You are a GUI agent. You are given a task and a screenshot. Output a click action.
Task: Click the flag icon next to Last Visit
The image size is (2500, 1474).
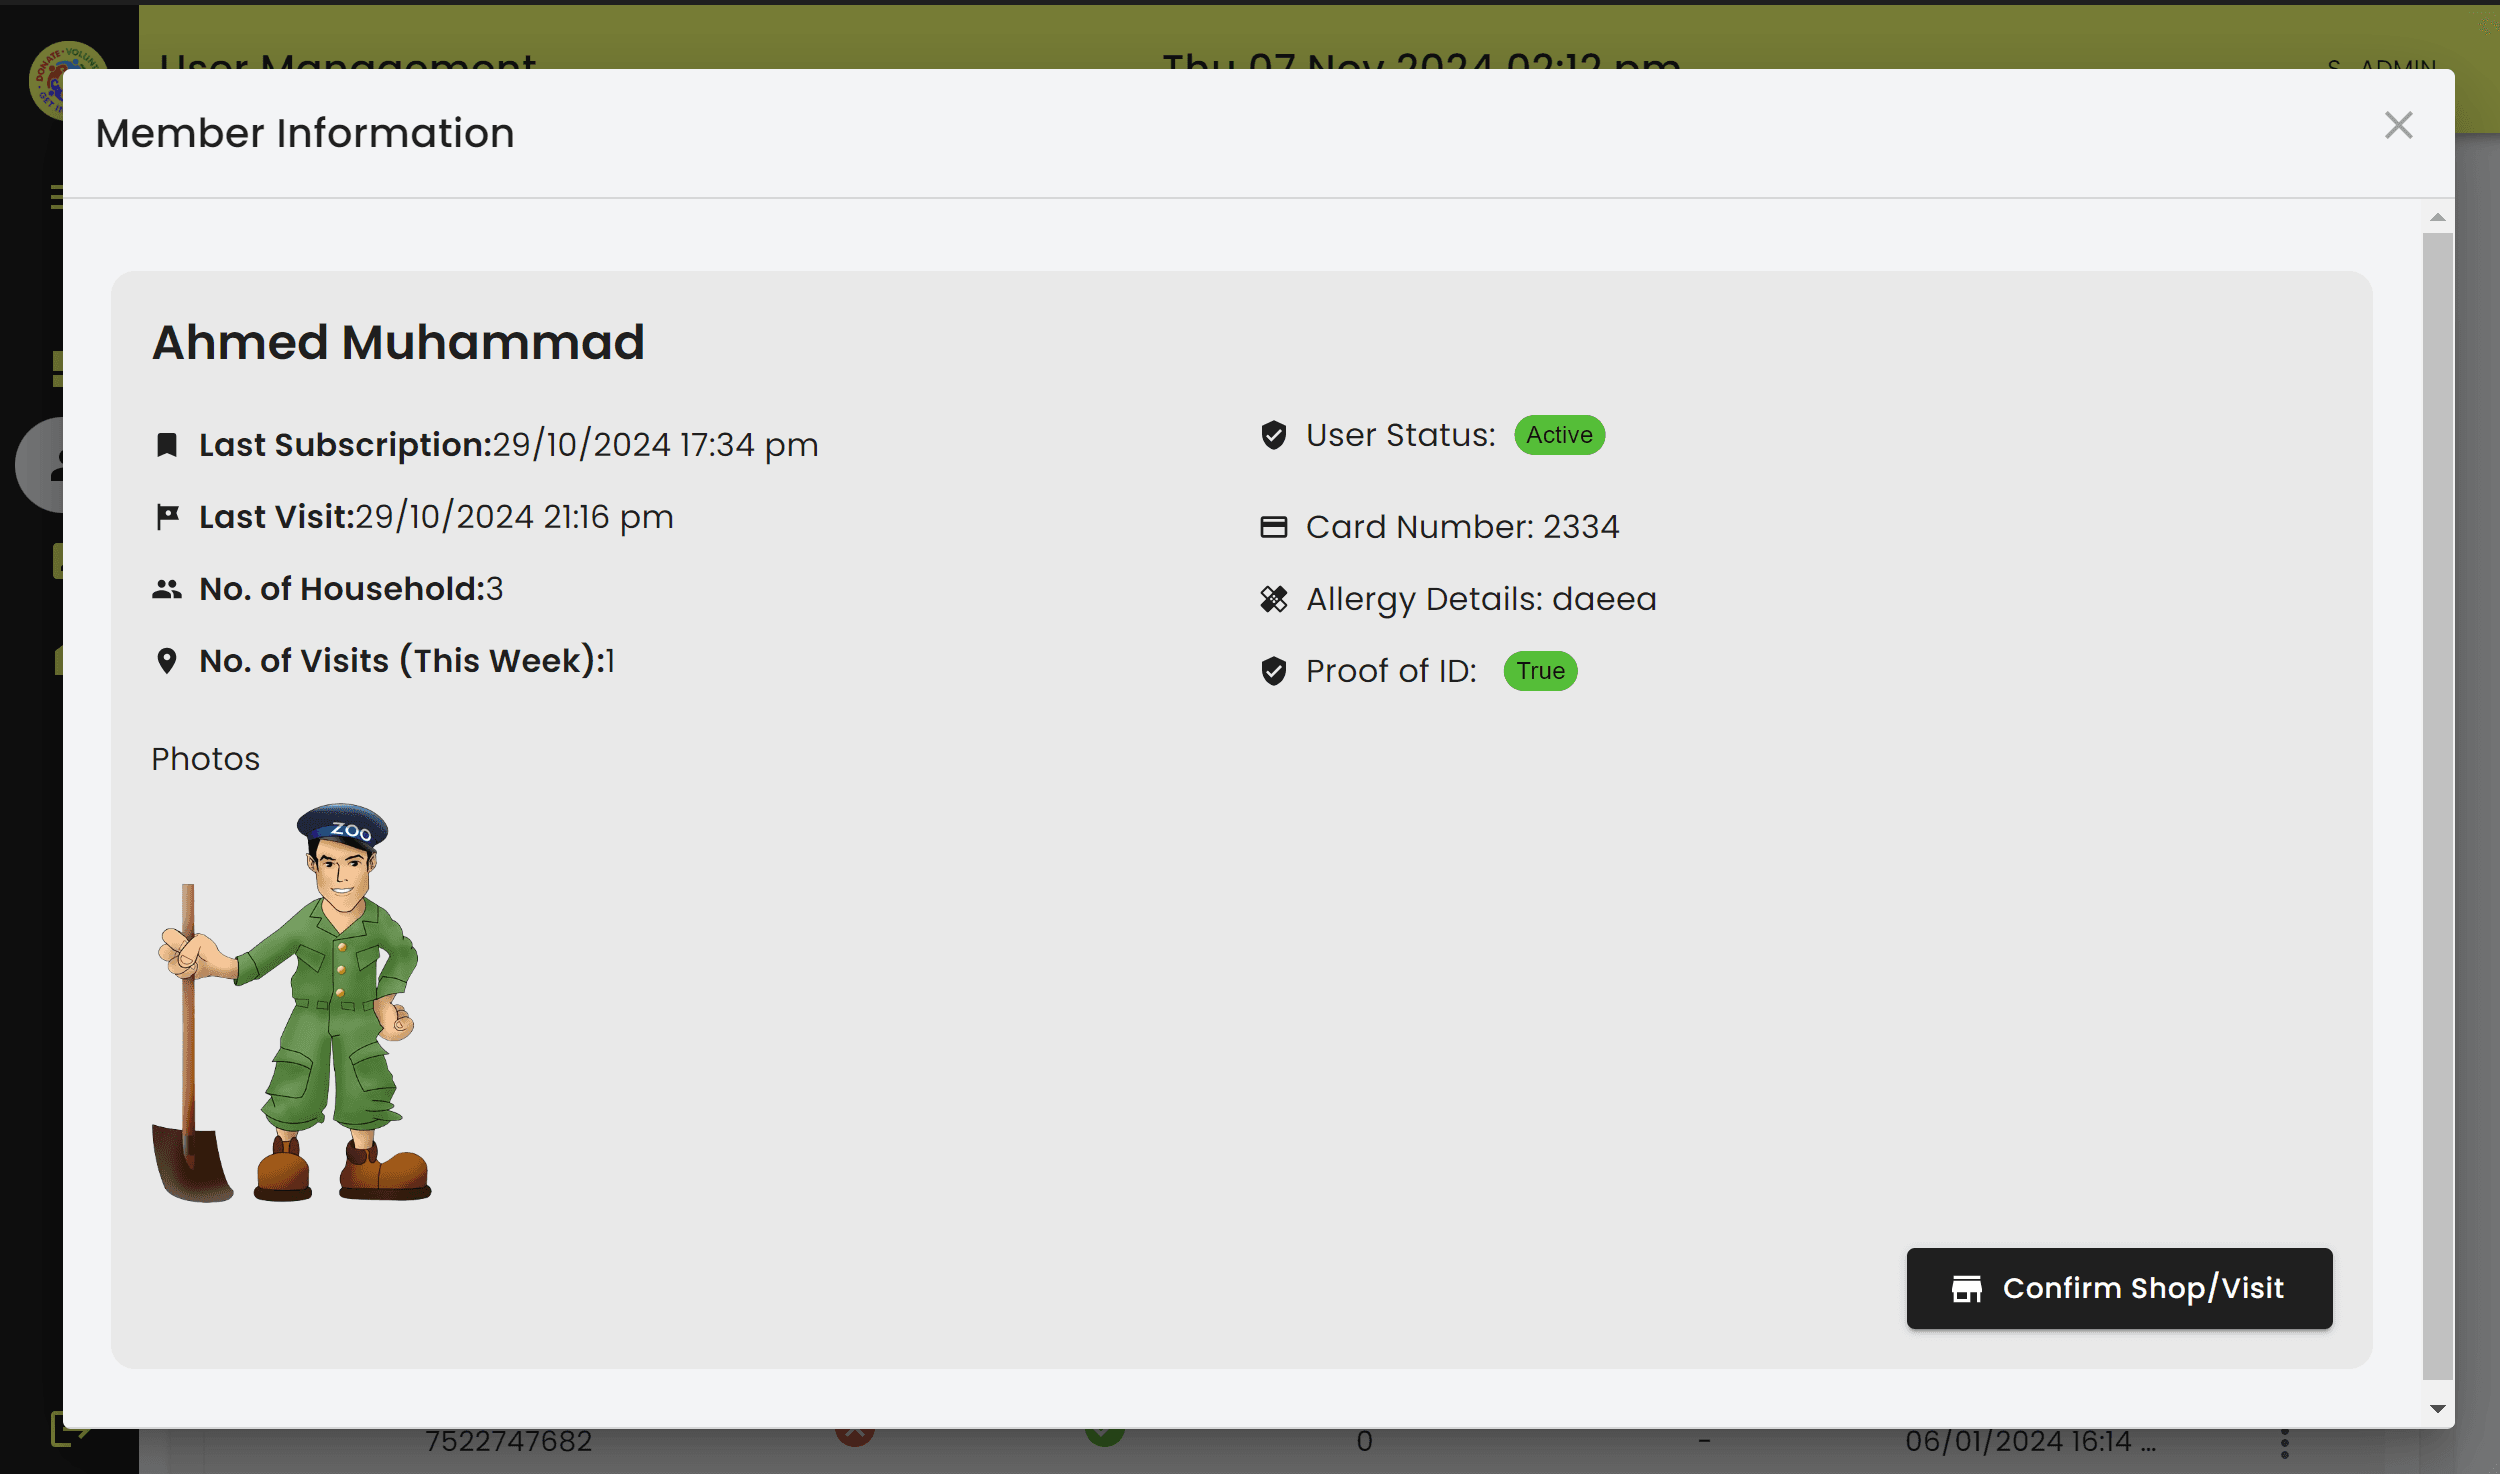[167, 517]
